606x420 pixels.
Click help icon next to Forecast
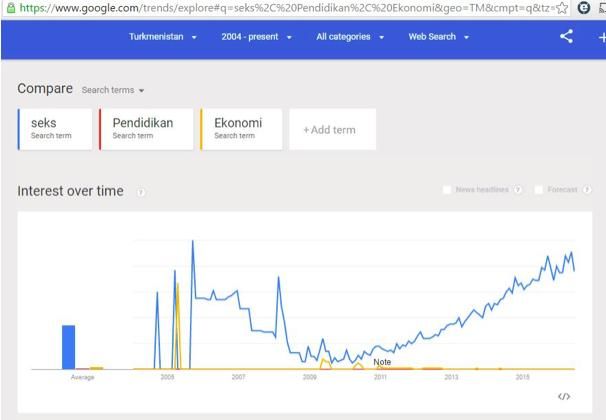point(587,190)
